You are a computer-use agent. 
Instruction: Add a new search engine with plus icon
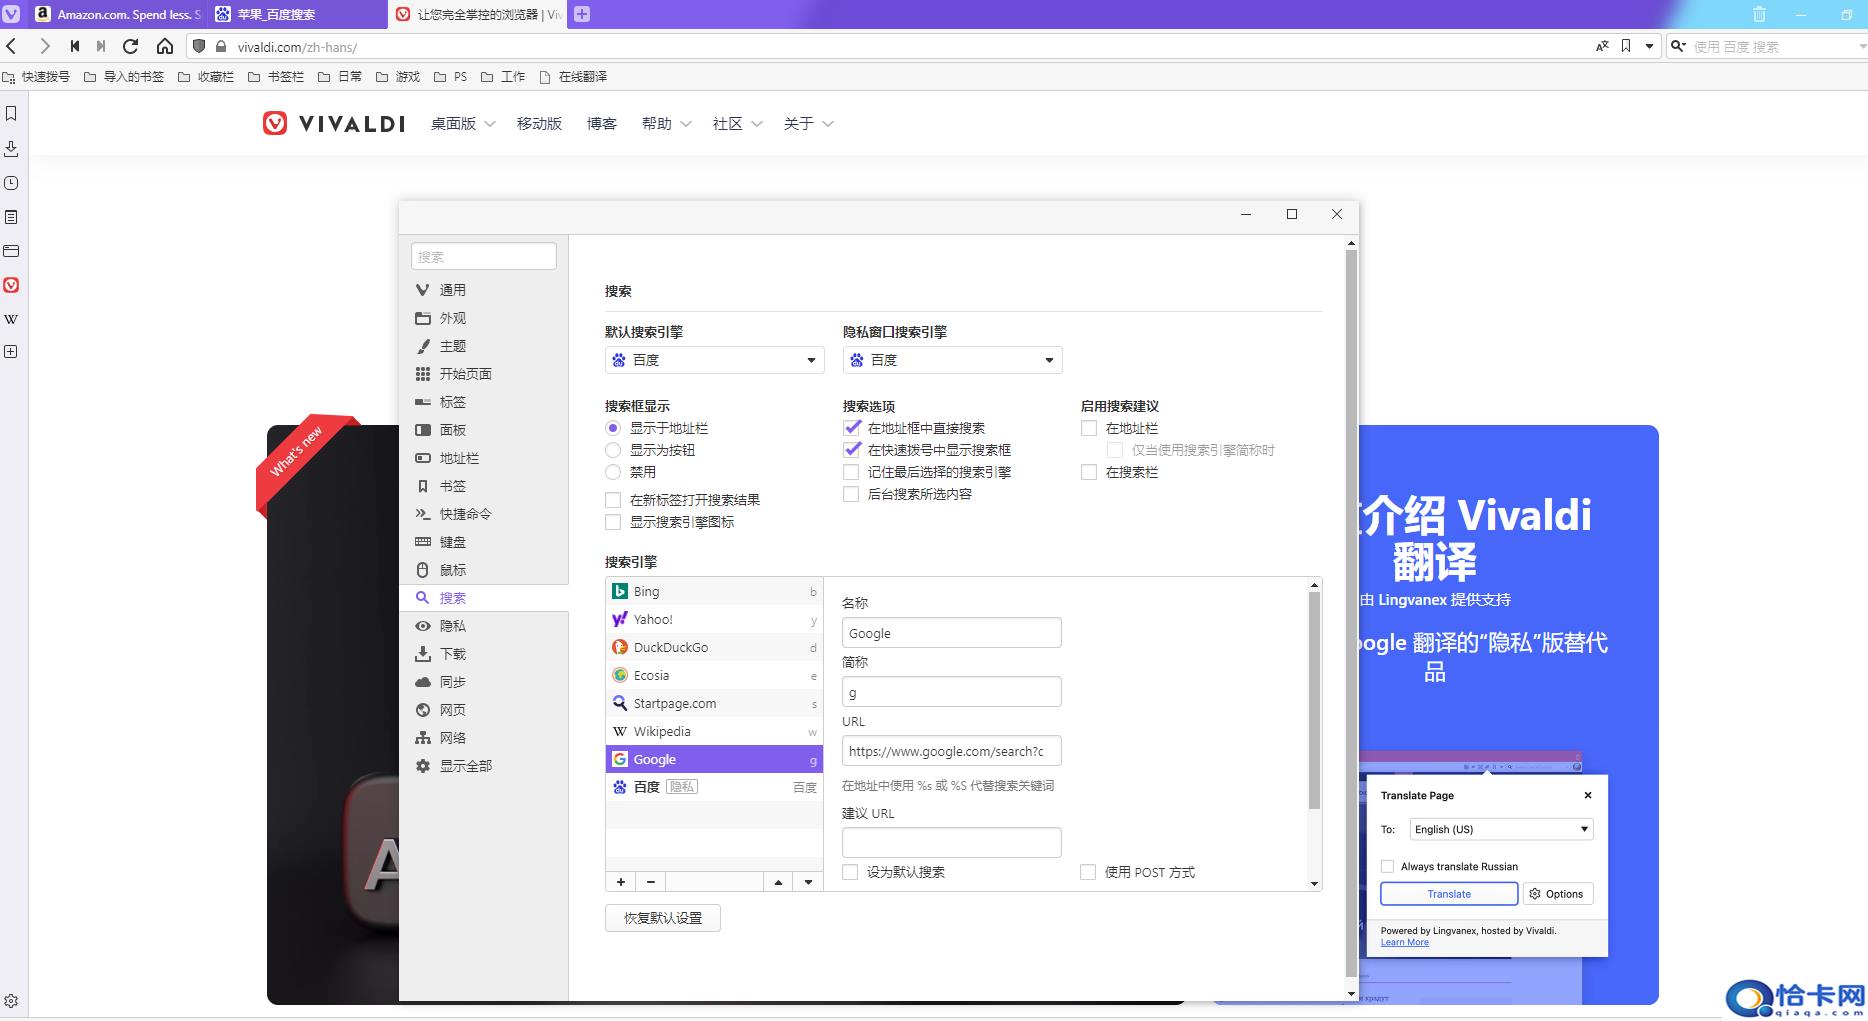pyautogui.click(x=620, y=881)
